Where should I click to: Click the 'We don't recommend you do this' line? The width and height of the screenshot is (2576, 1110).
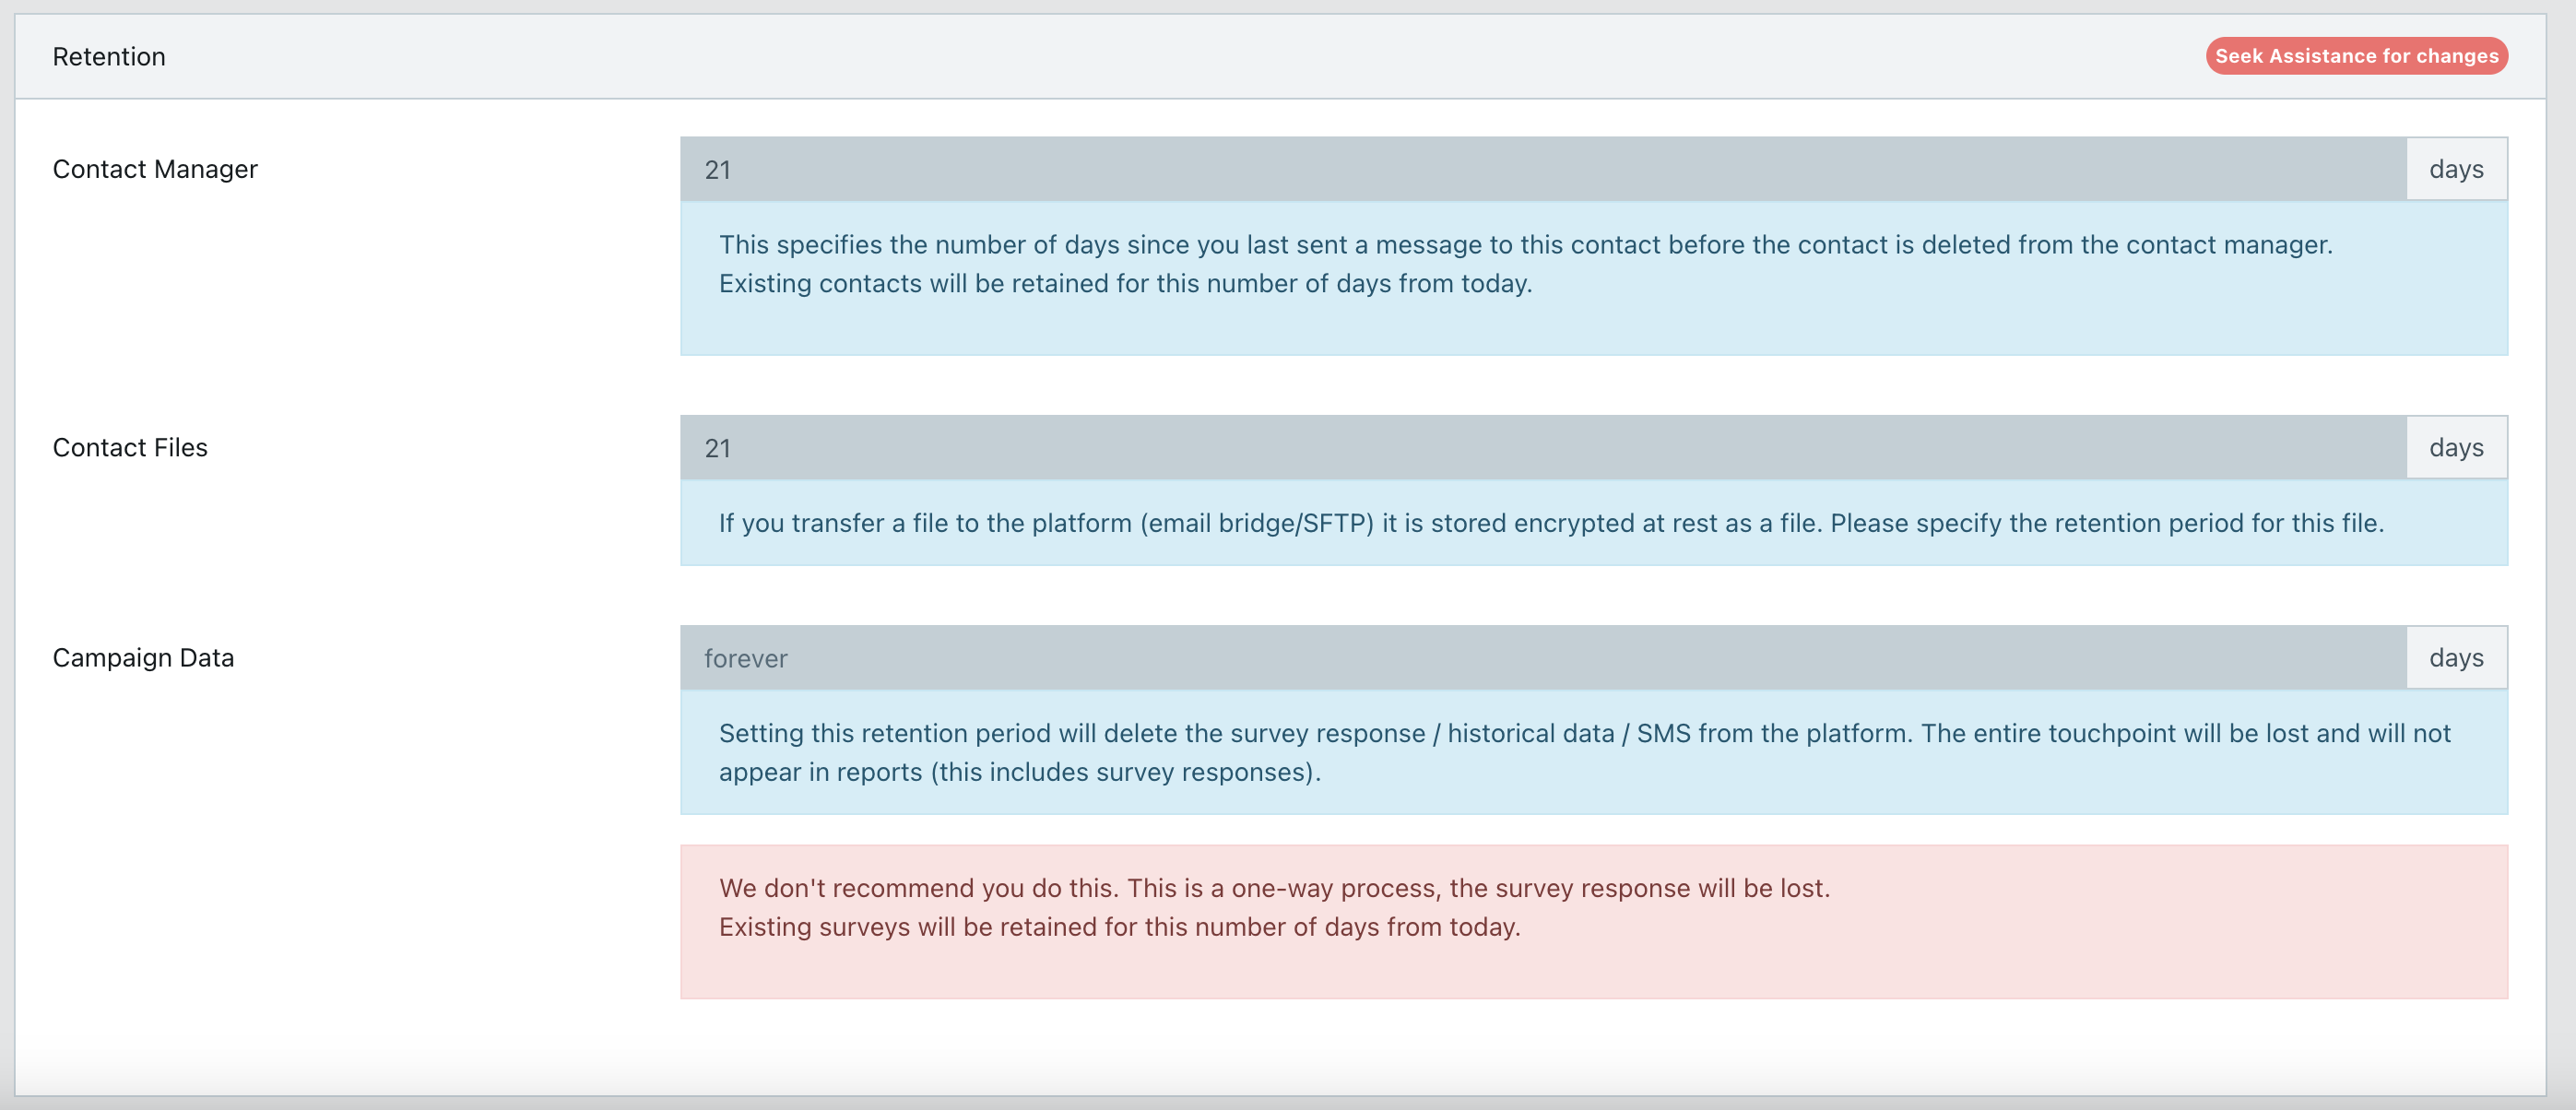coord(1273,888)
